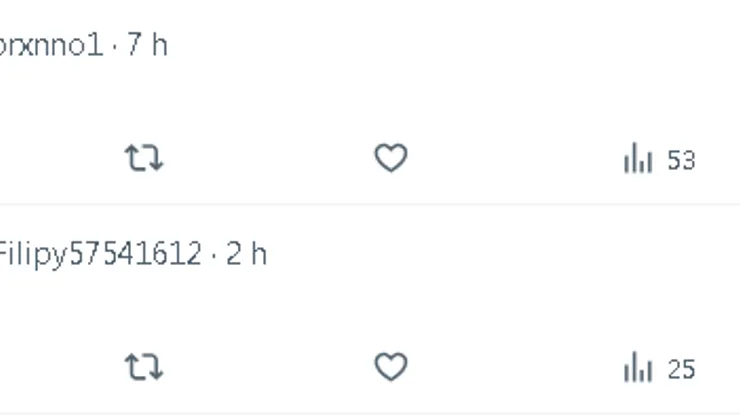The image size is (740, 416).
Task: Open view analytics icon beside 53
Action: pos(637,160)
